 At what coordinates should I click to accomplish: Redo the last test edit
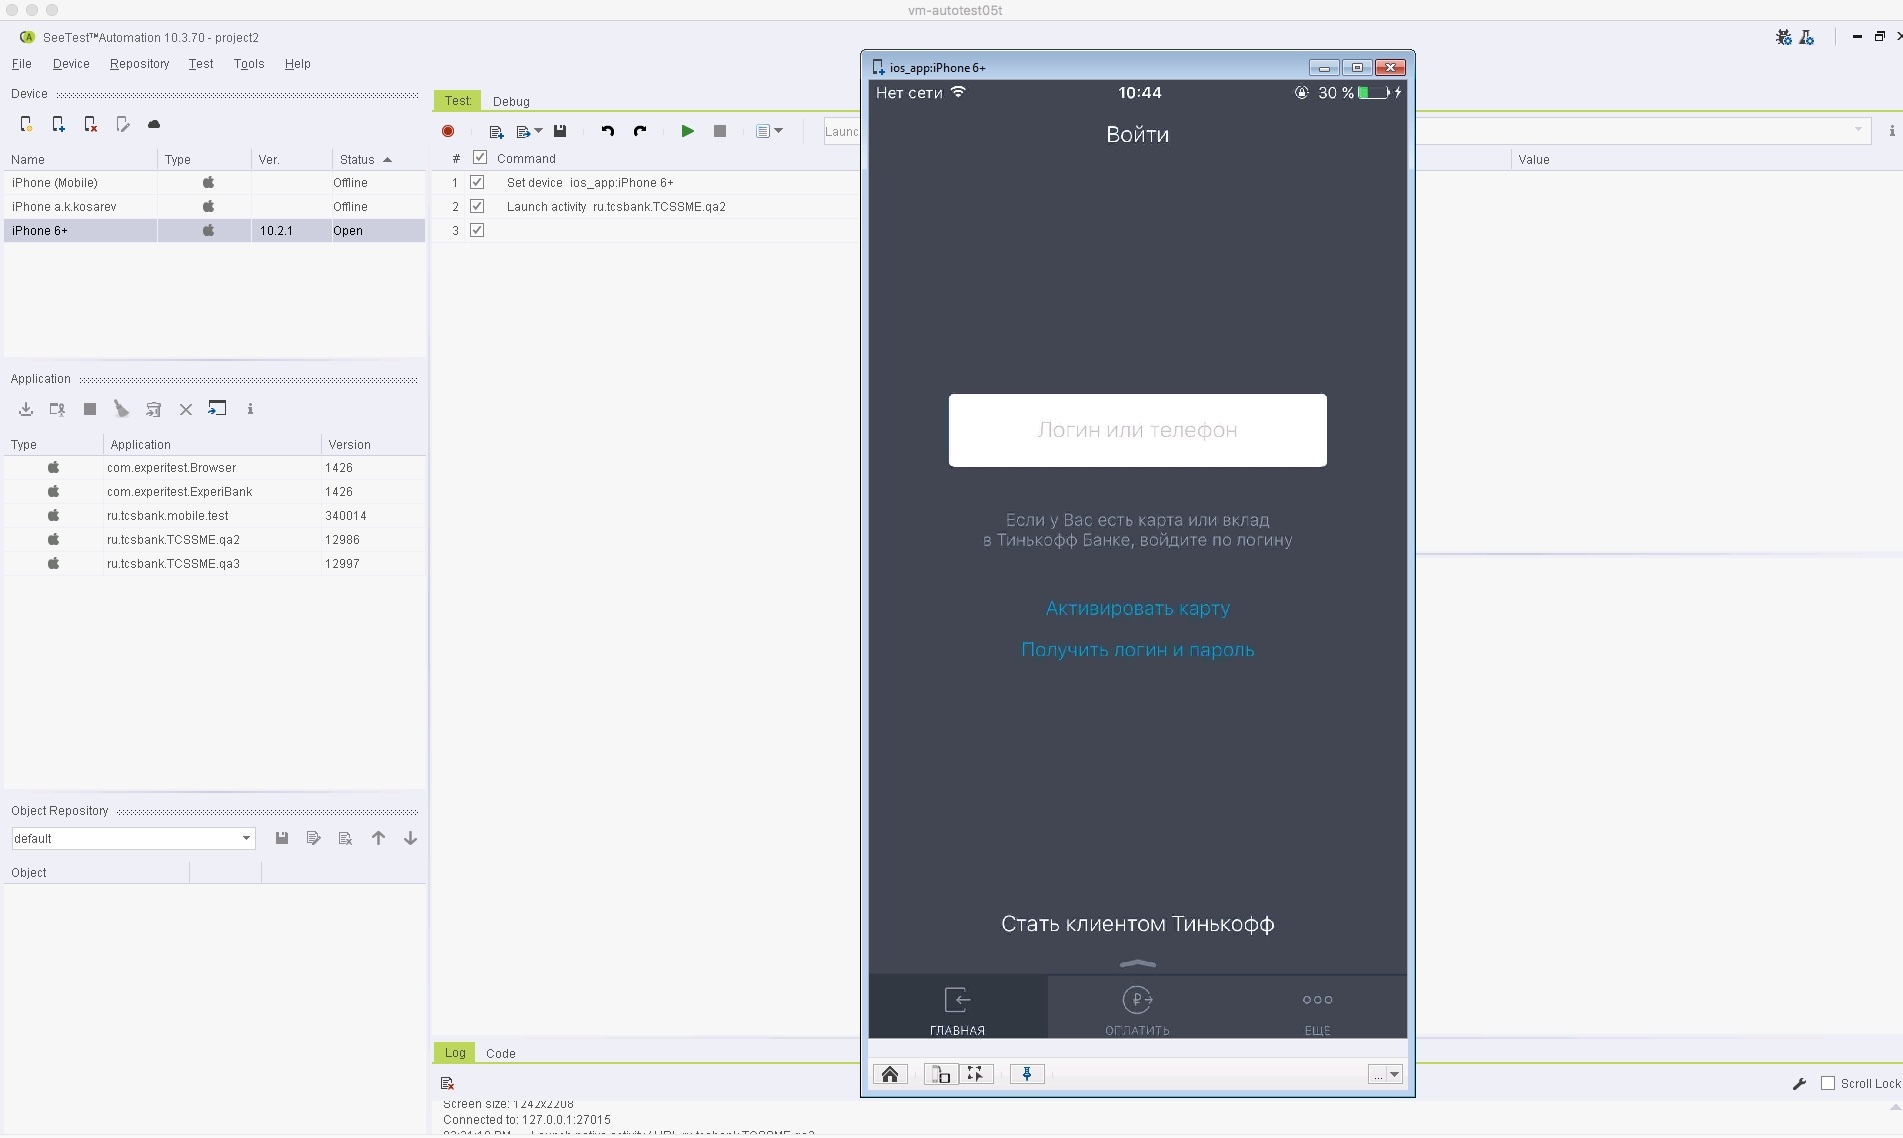[x=640, y=131]
